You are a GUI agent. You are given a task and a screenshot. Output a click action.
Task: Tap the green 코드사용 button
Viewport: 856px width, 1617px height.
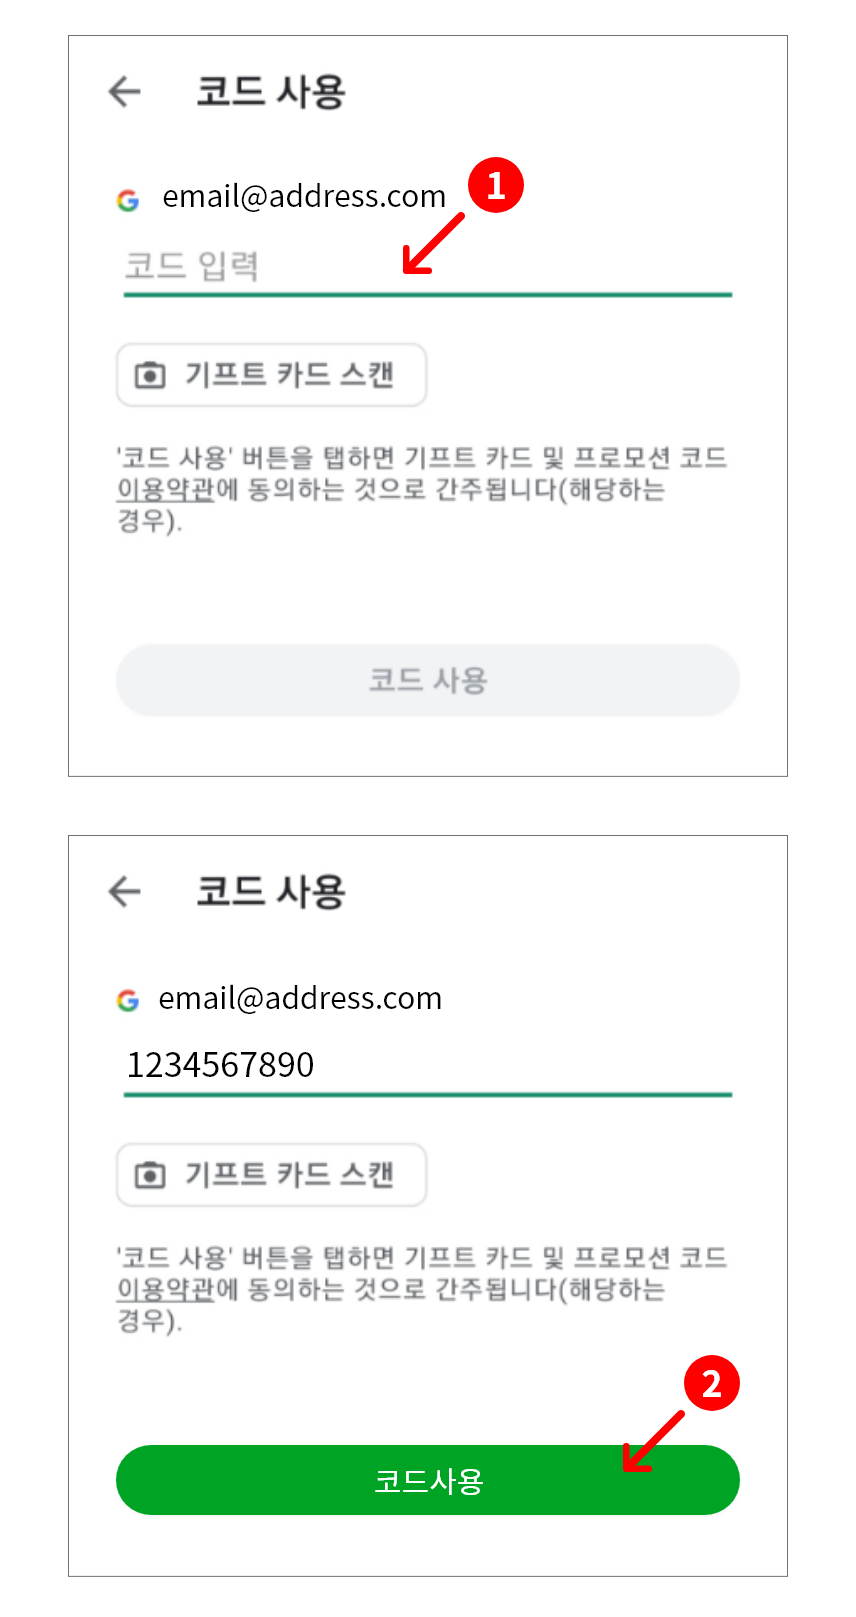tap(427, 1480)
